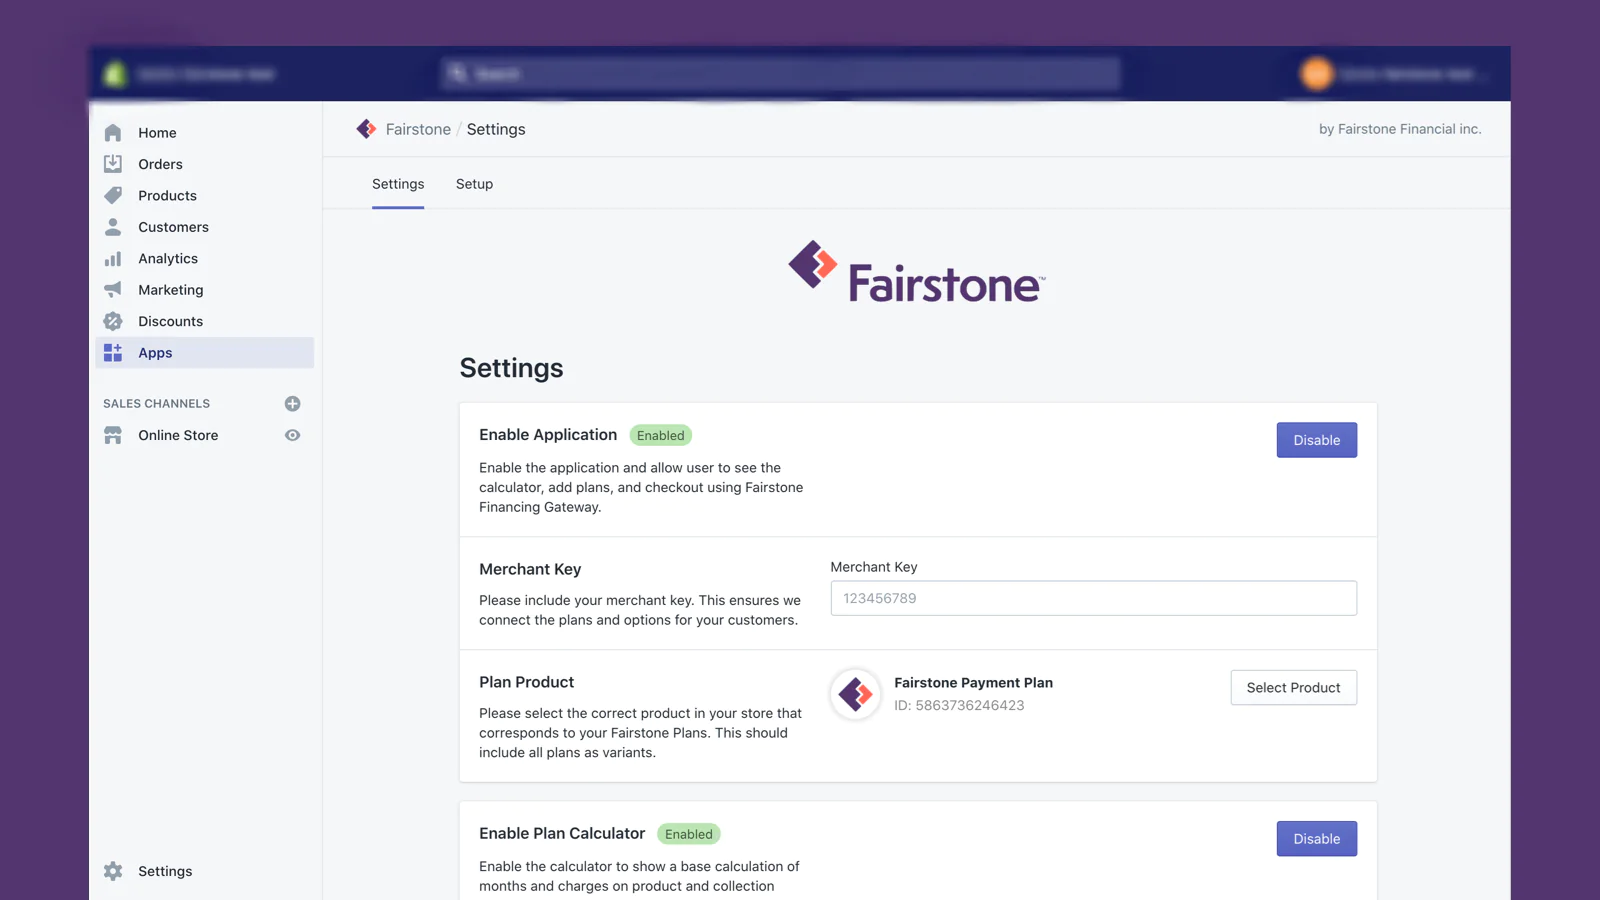Focus the Merchant Key input field
Viewport: 1600px width, 900px height.
(x=1093, y=598)
